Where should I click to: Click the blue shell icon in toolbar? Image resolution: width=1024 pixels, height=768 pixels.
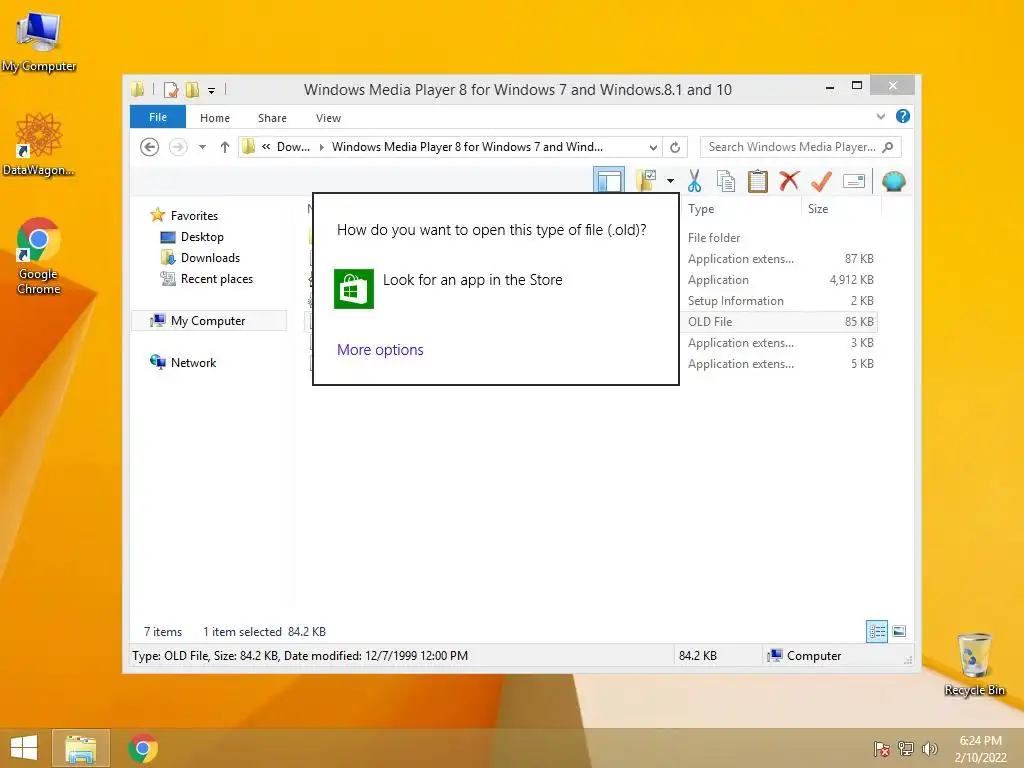(893, 181)
